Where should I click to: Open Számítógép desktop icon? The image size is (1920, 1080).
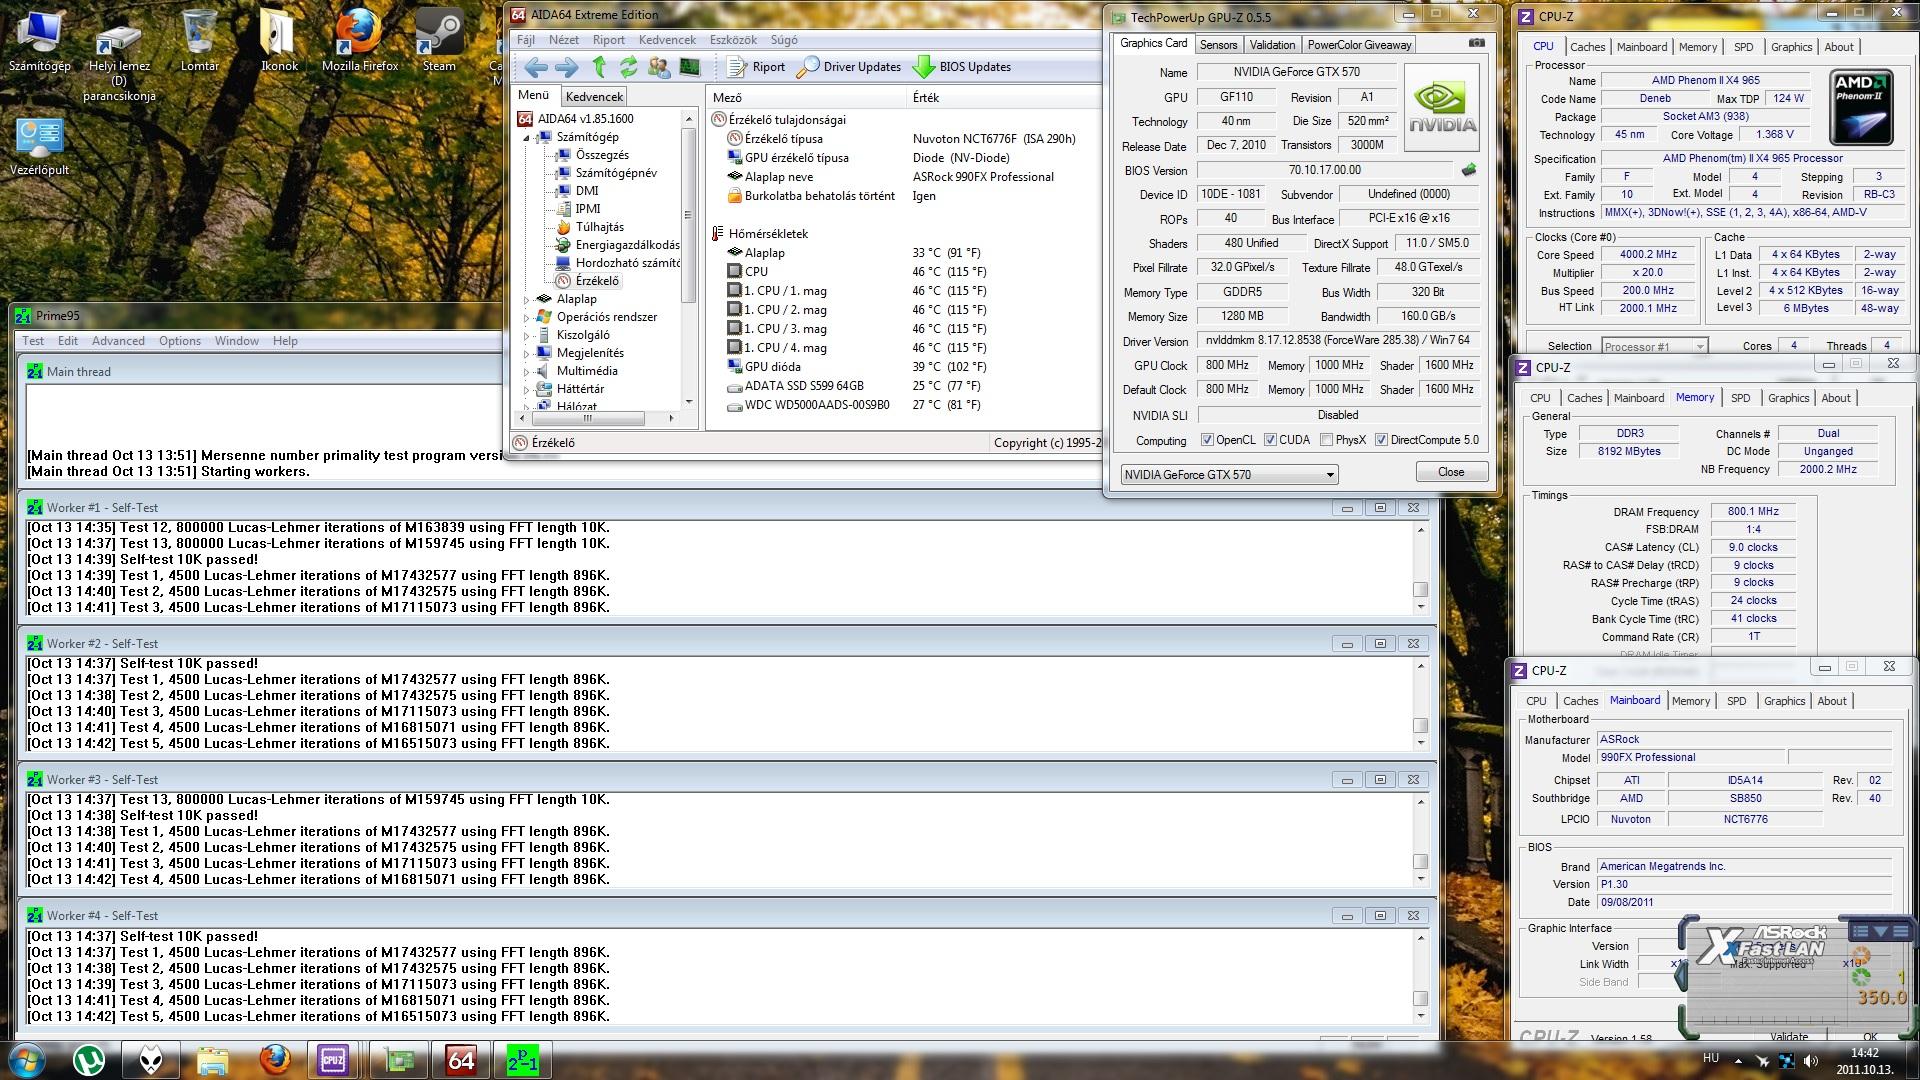40,42
